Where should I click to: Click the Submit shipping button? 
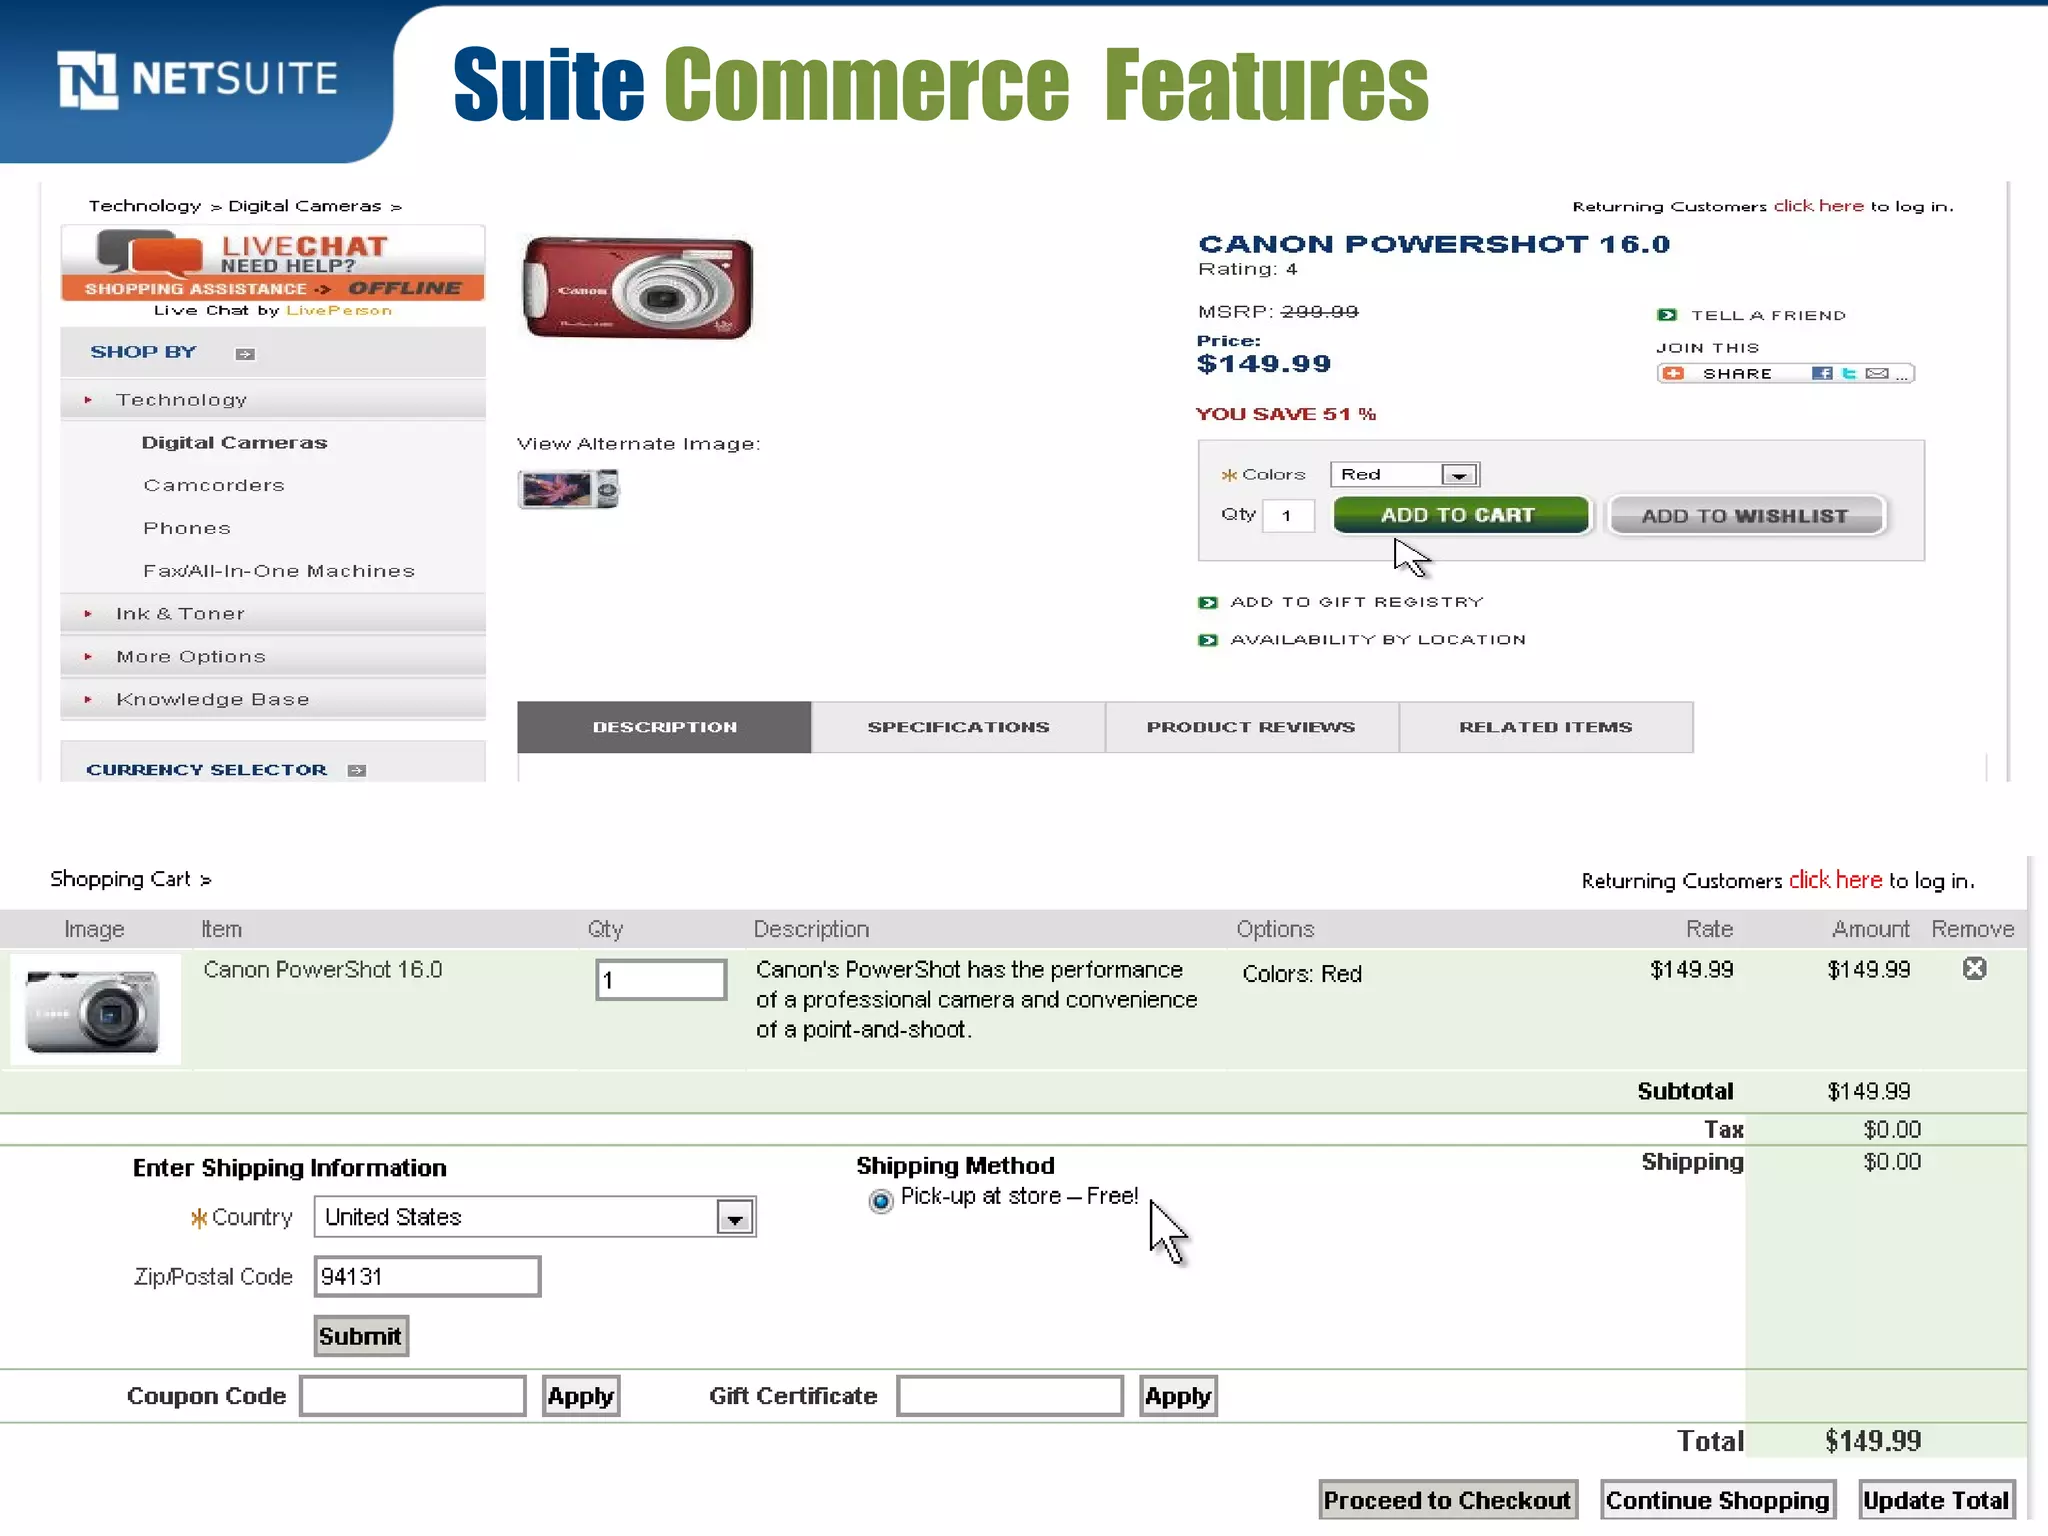361,1336
